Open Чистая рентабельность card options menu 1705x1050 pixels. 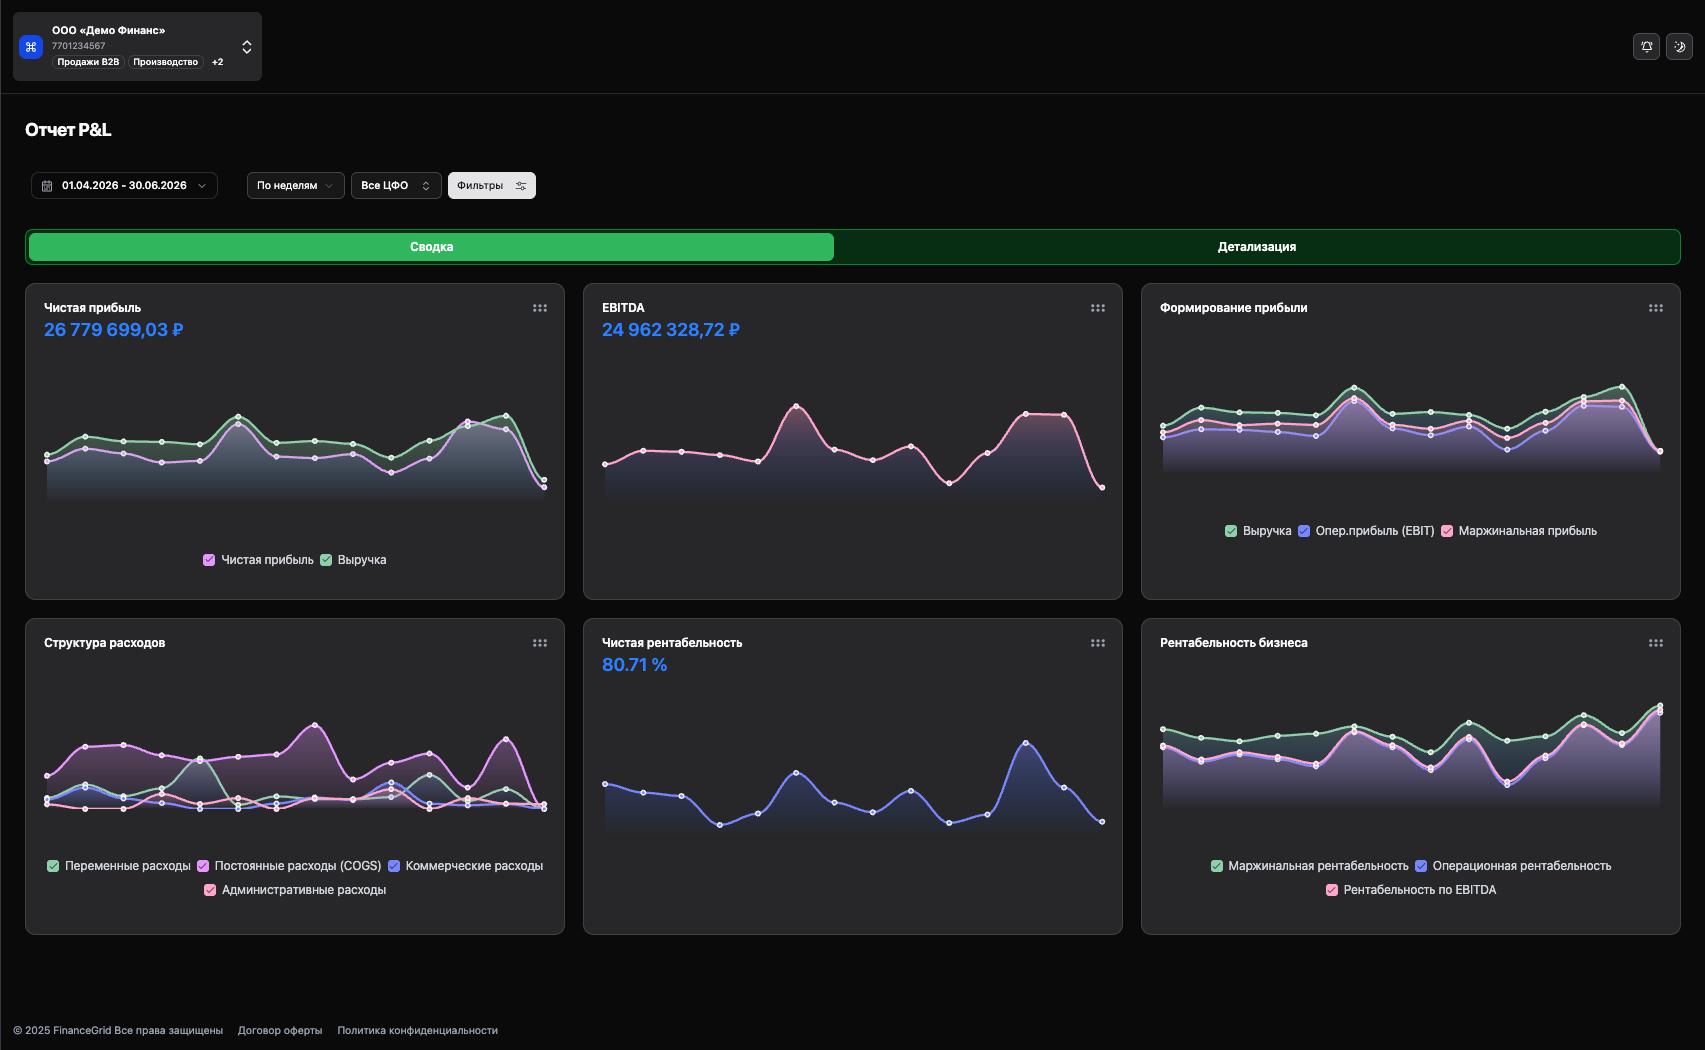tap(1098, 643)
